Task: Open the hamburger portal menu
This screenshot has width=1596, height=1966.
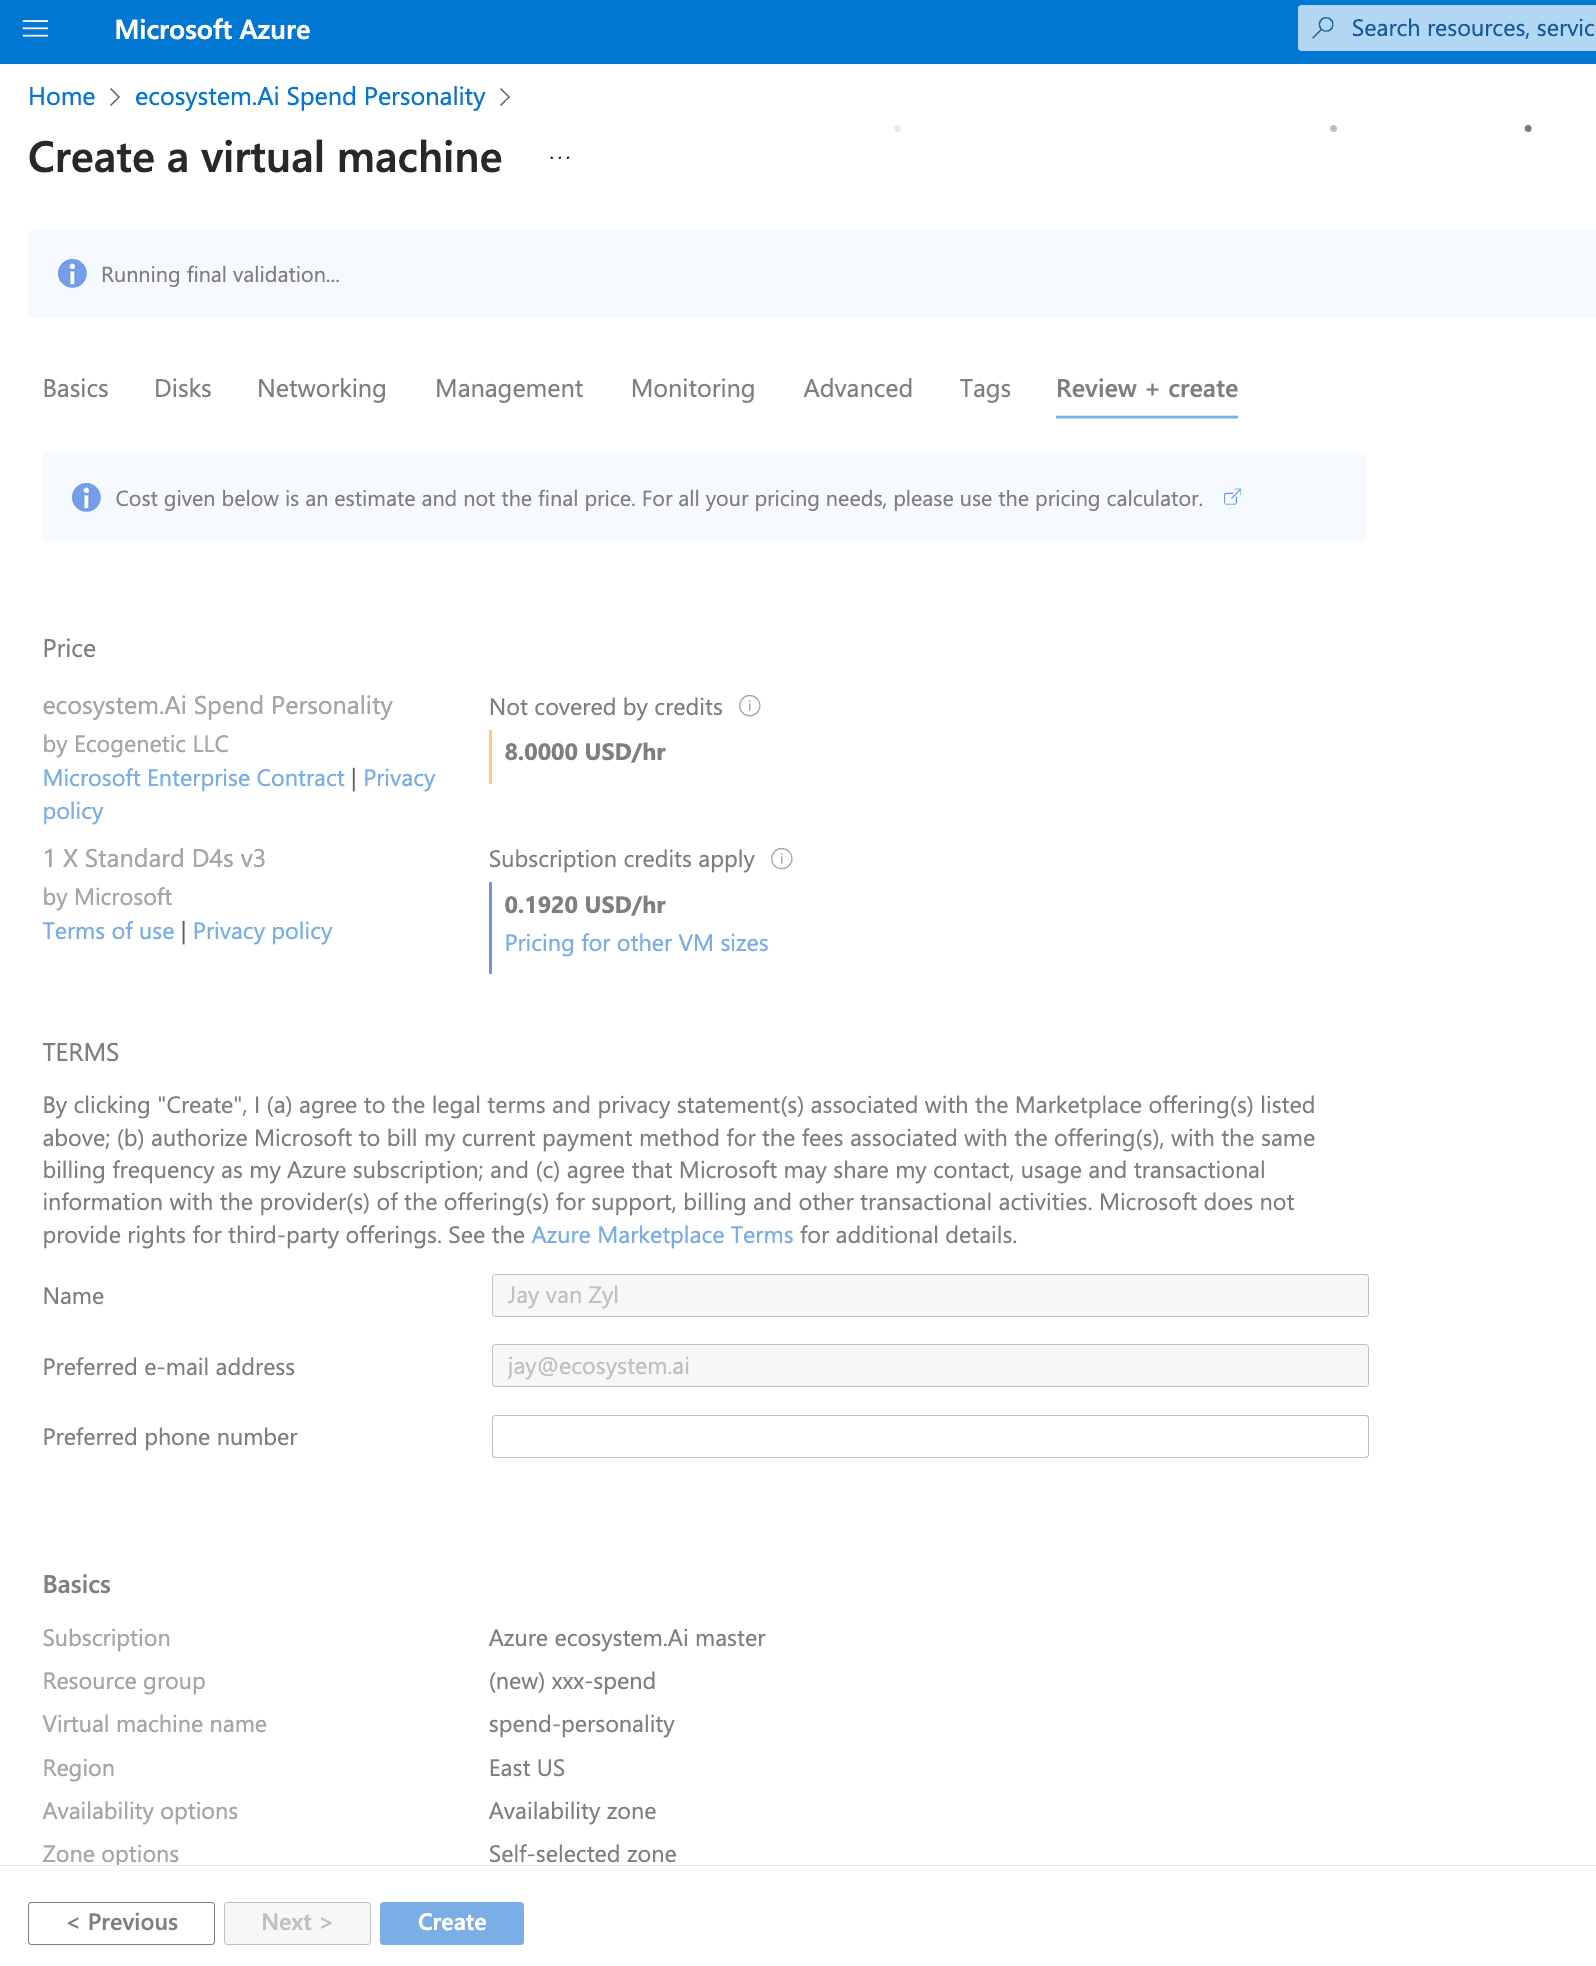Action: coord(35,29)
